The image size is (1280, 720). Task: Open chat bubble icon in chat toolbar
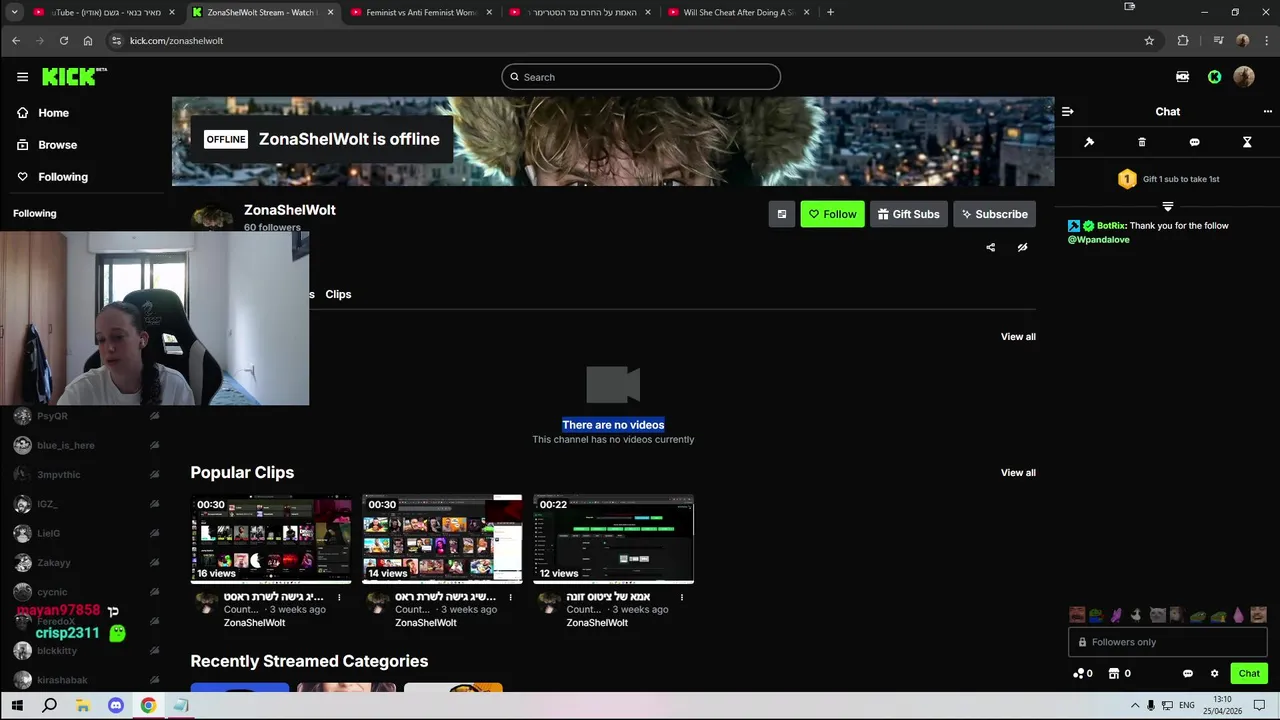[1194, 142]
